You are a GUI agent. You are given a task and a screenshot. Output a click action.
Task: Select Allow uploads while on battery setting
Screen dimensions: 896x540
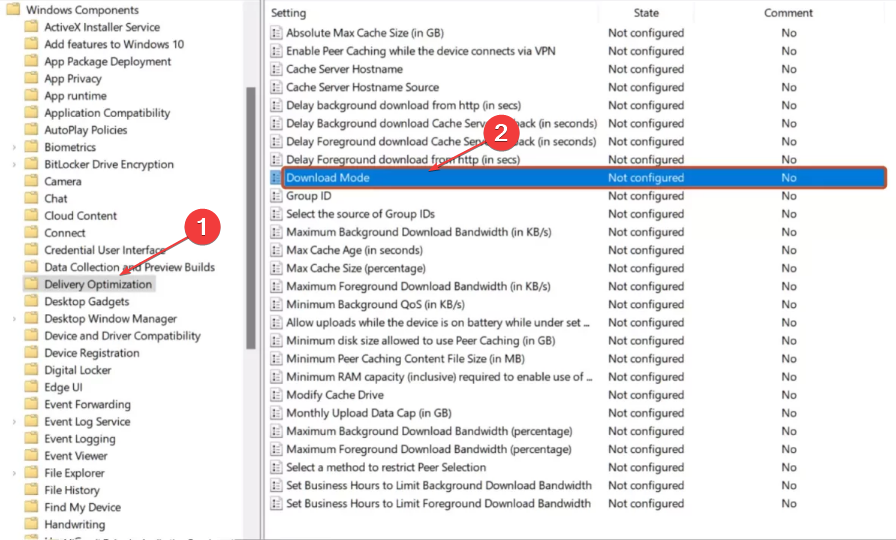pos(438,322)
